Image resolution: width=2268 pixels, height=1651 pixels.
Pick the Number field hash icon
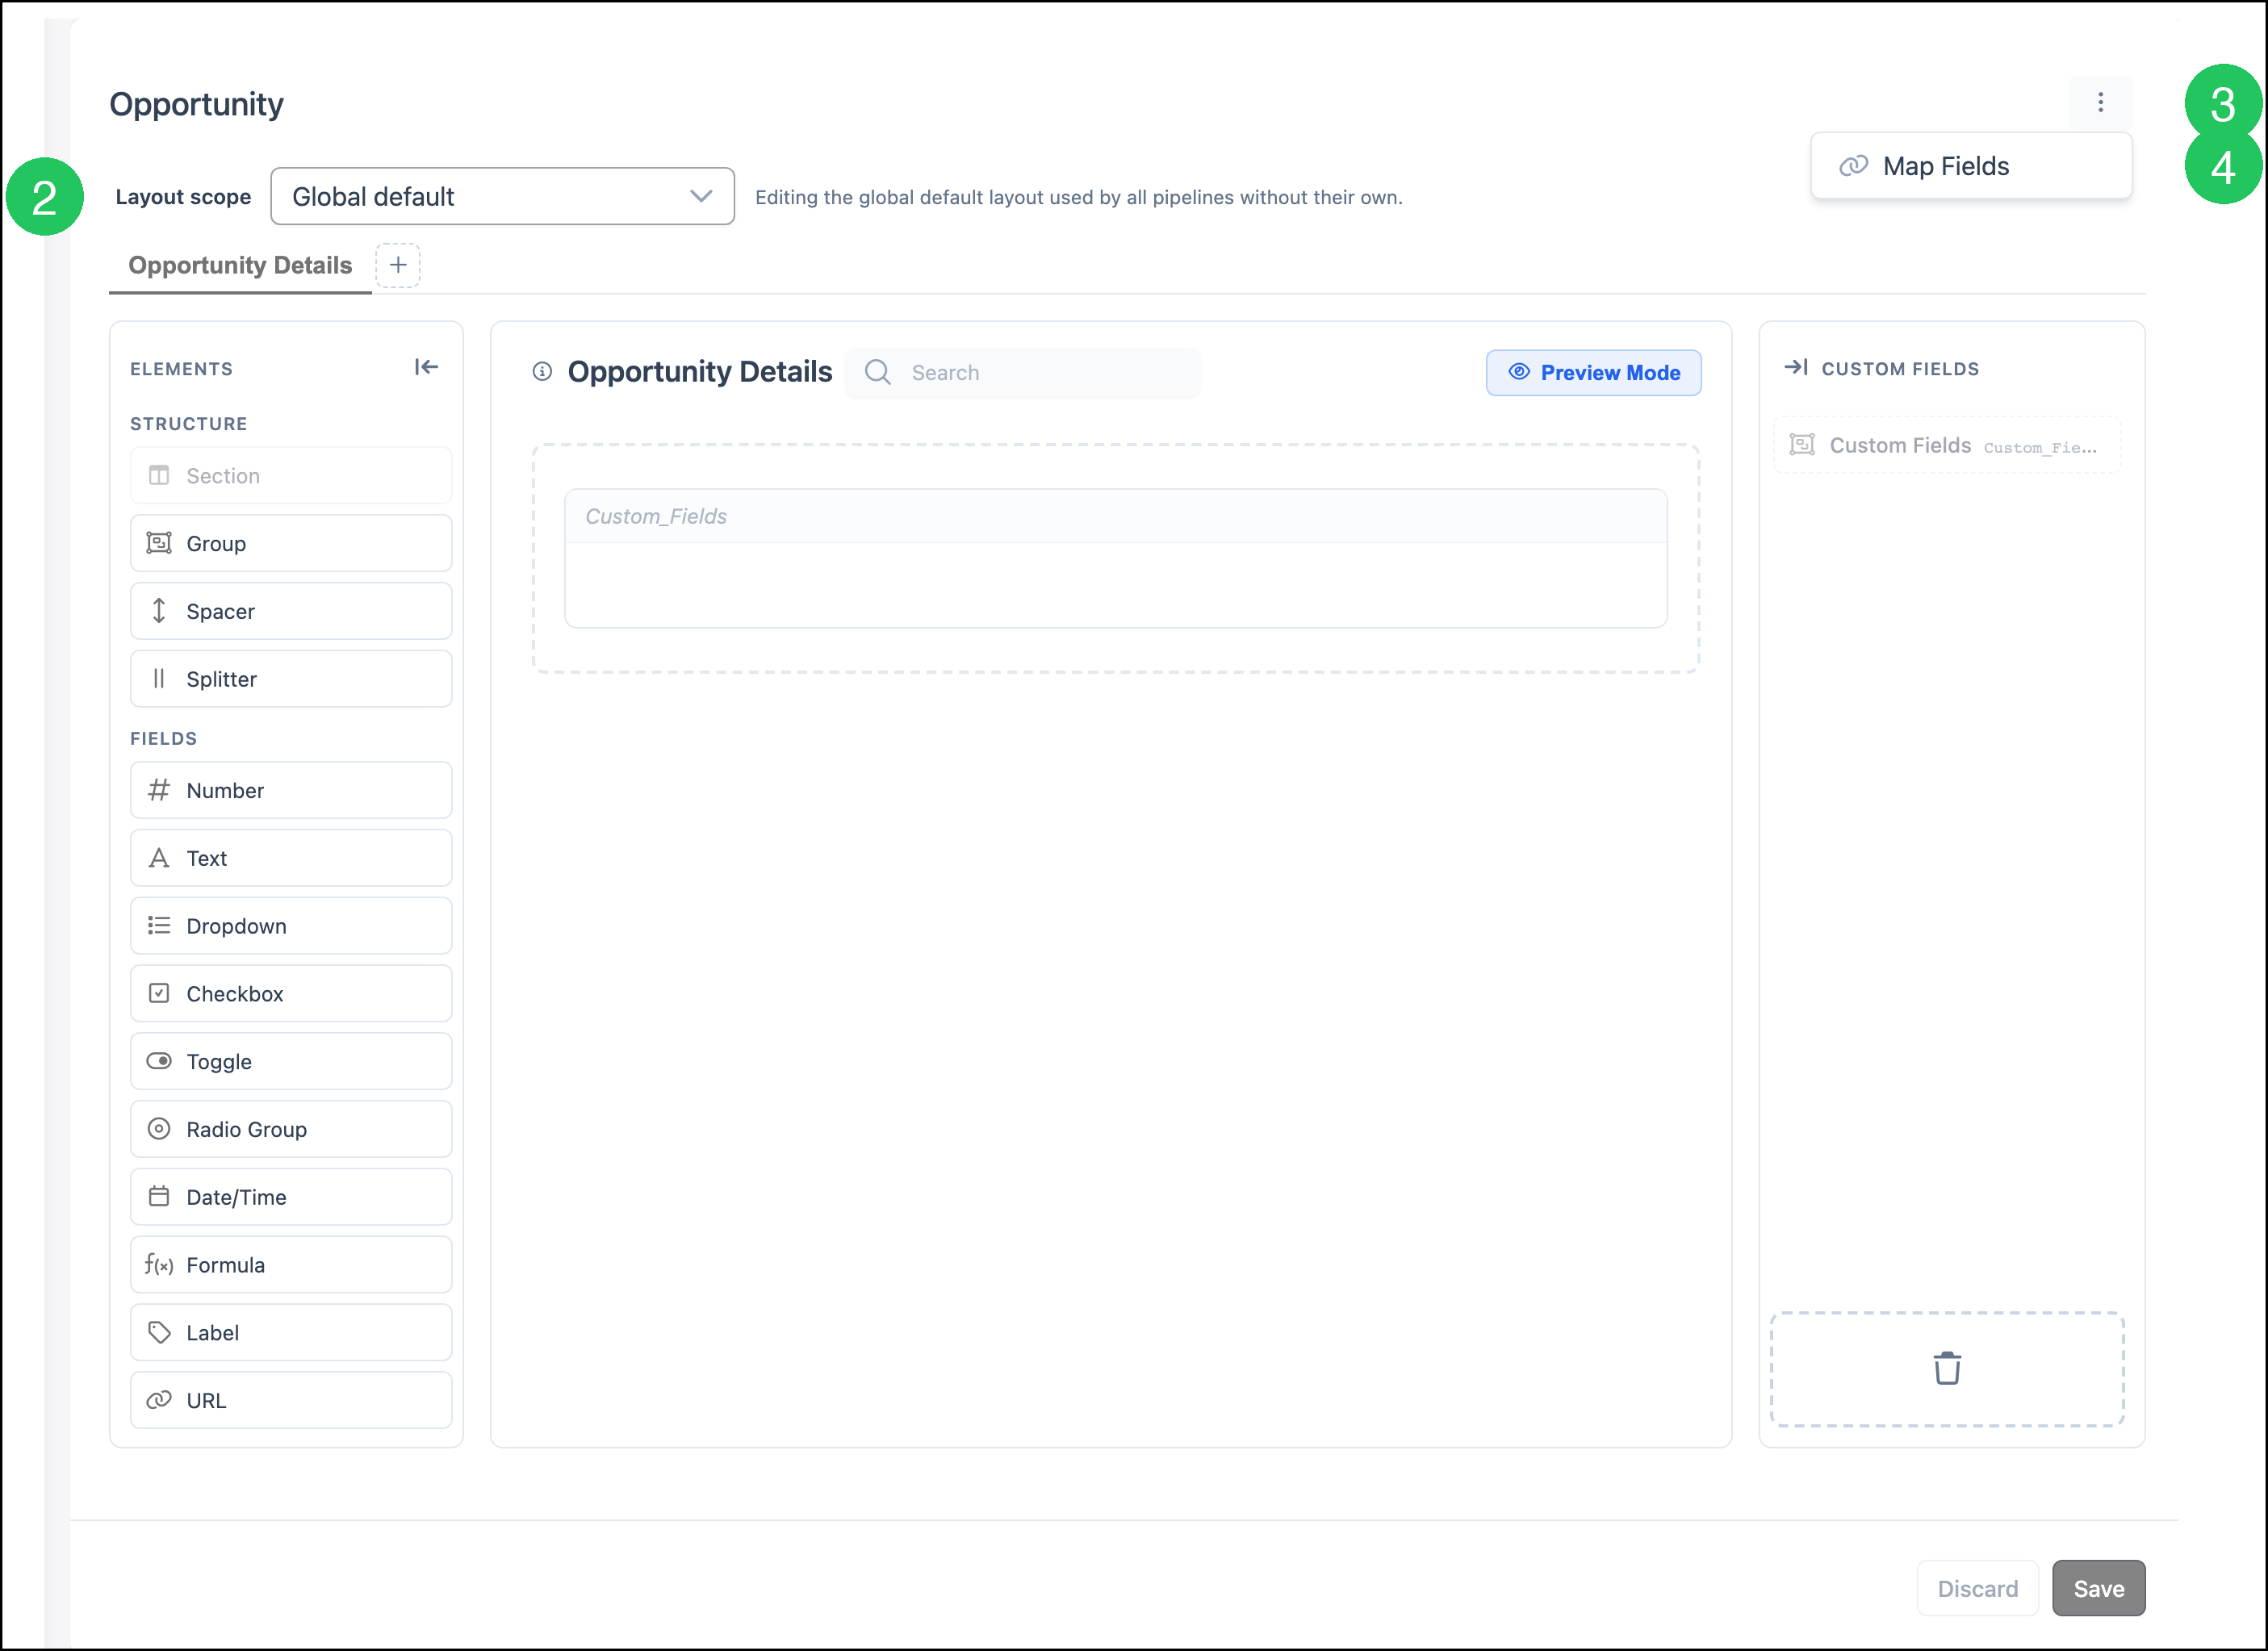[159, 790]
